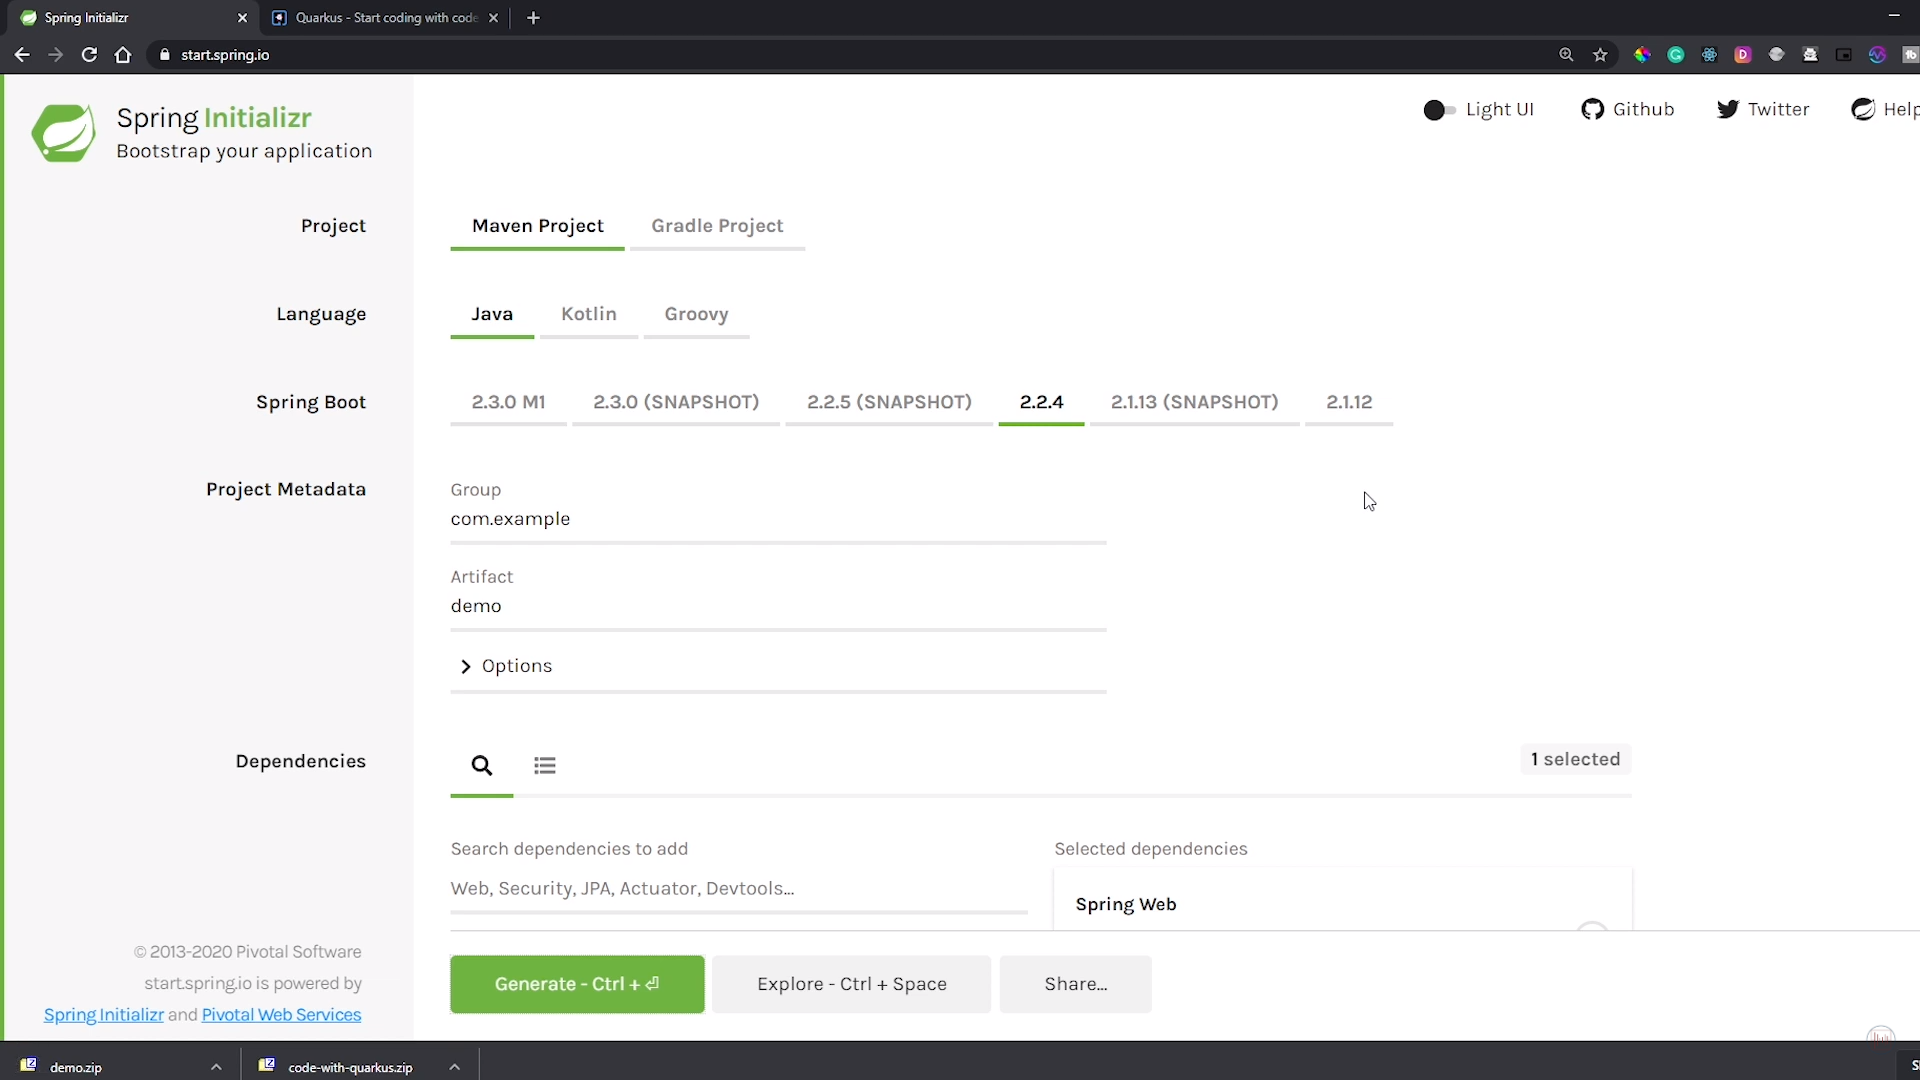Open Help via the Help icon
Screen dimensions: 1920x1080
click(1864, 109)
